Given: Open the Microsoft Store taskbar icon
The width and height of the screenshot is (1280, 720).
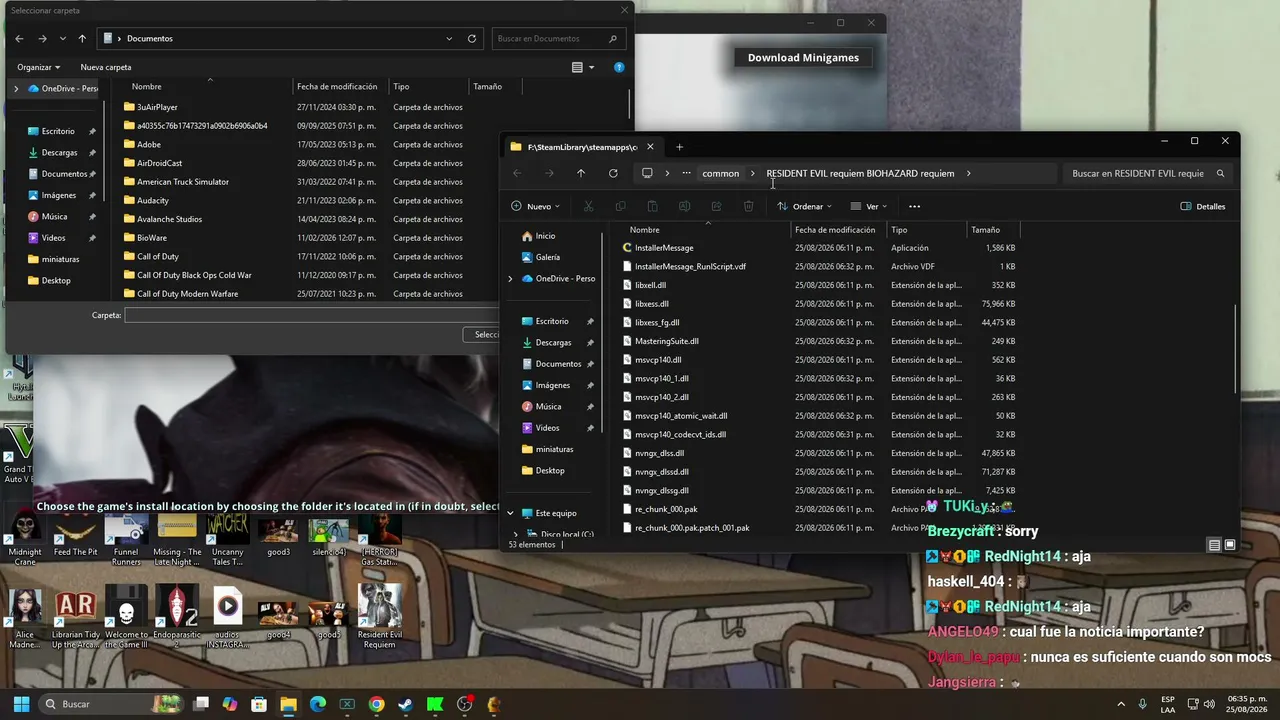Looking at the screenshot, I should coord(259,704).
